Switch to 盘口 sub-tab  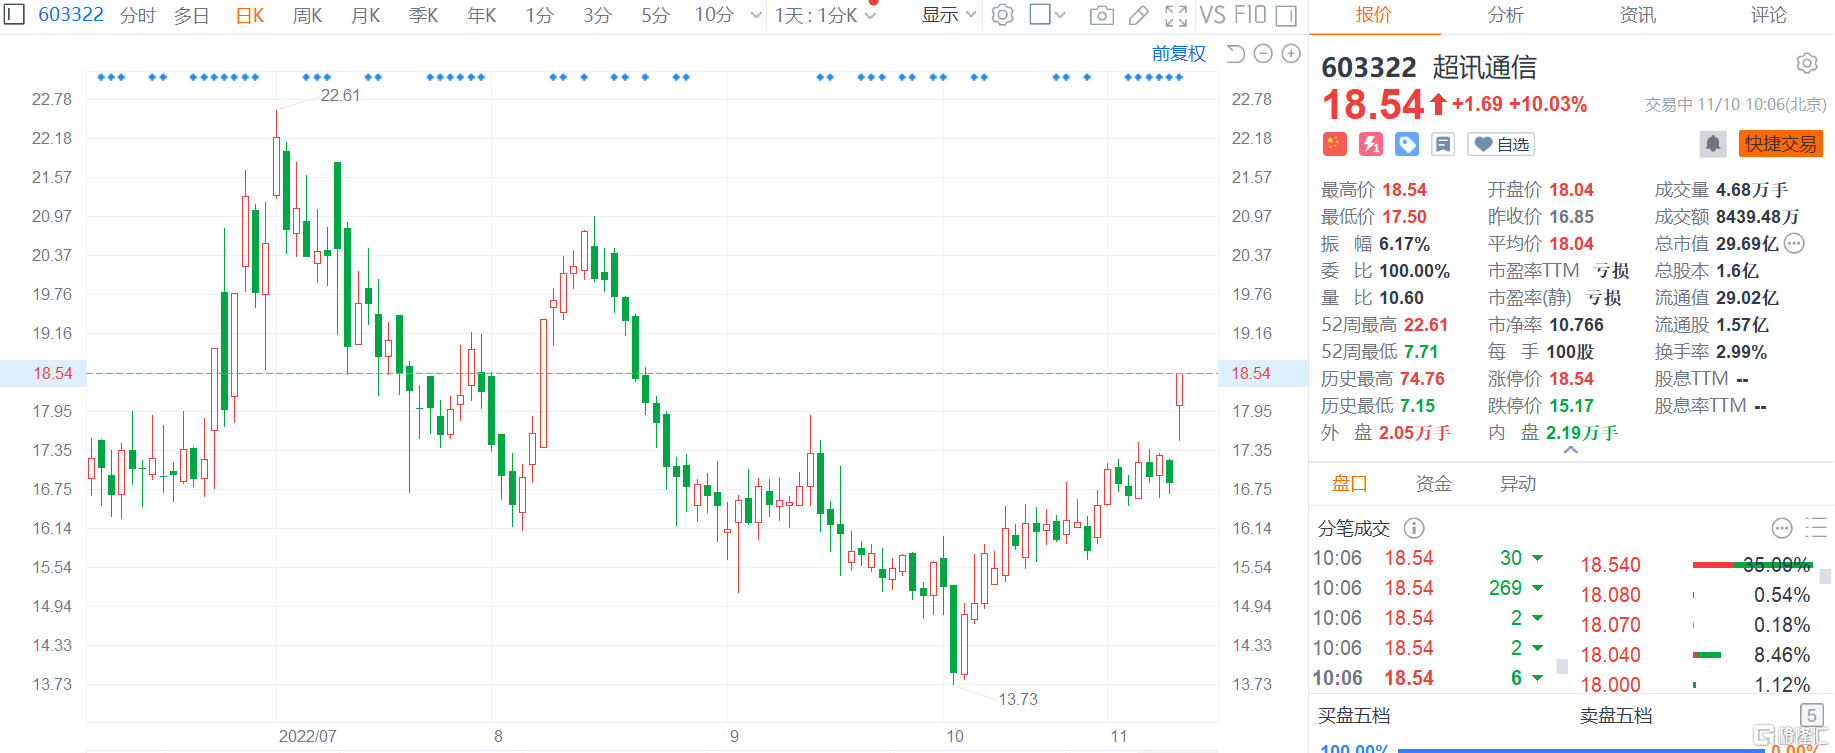point(1350,484)
